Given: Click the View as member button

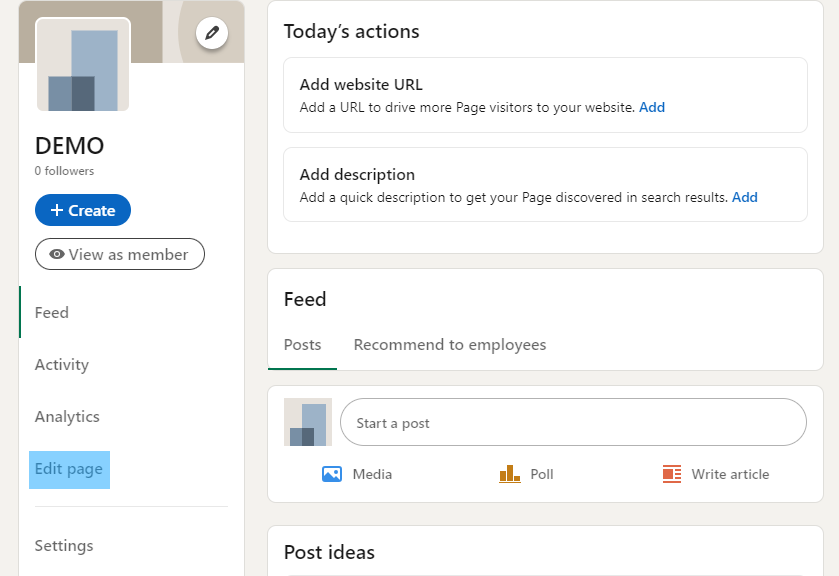Looking at the screenshot, I should [x=119, y=254].
